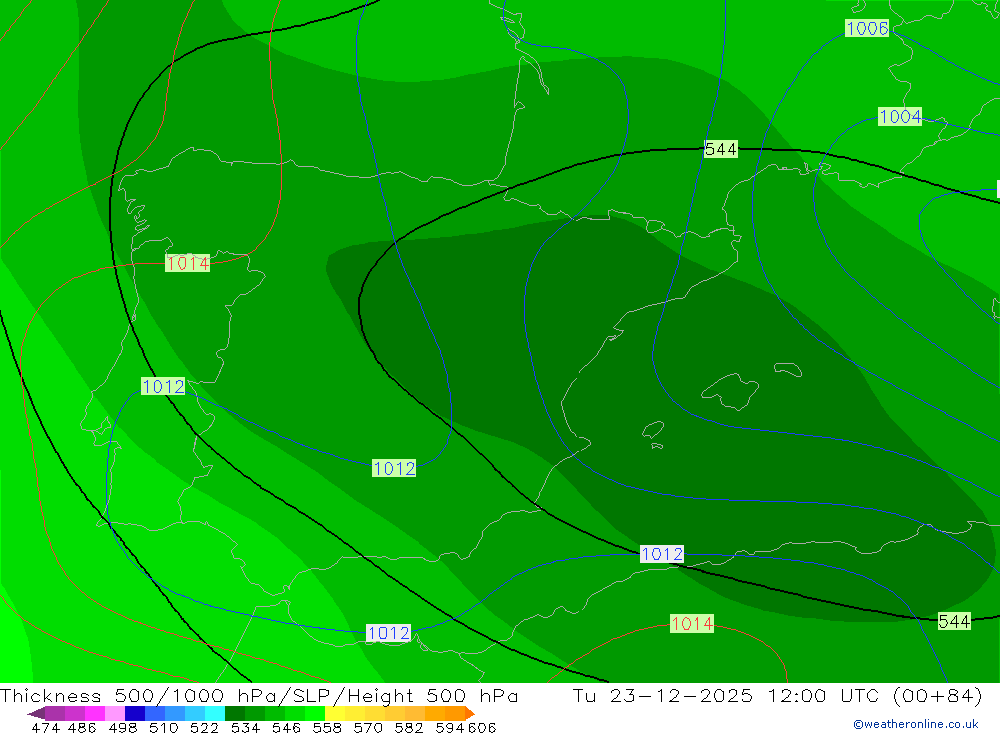Click legend value 474

point(45,727)
